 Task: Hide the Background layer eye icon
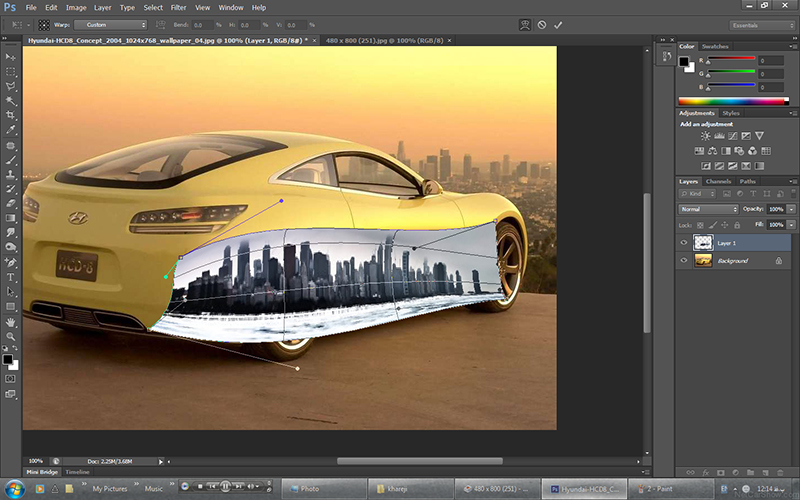click(x=684, y=260)
